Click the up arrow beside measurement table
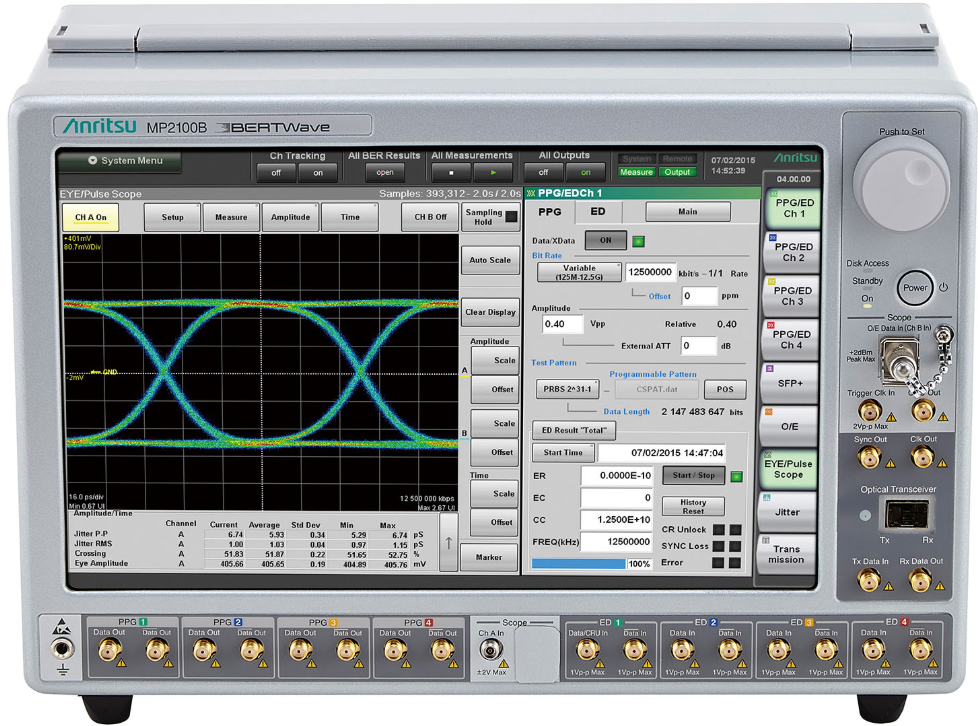 tap(449, 543)
